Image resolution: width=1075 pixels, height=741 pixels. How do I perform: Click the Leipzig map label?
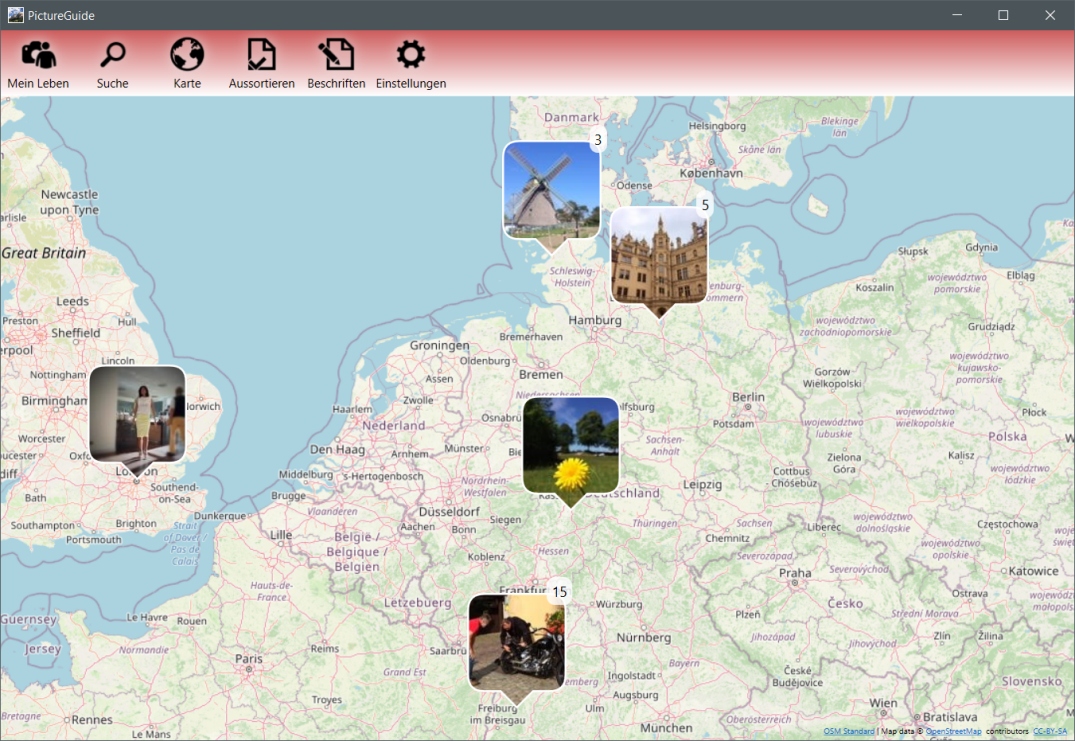702,485
